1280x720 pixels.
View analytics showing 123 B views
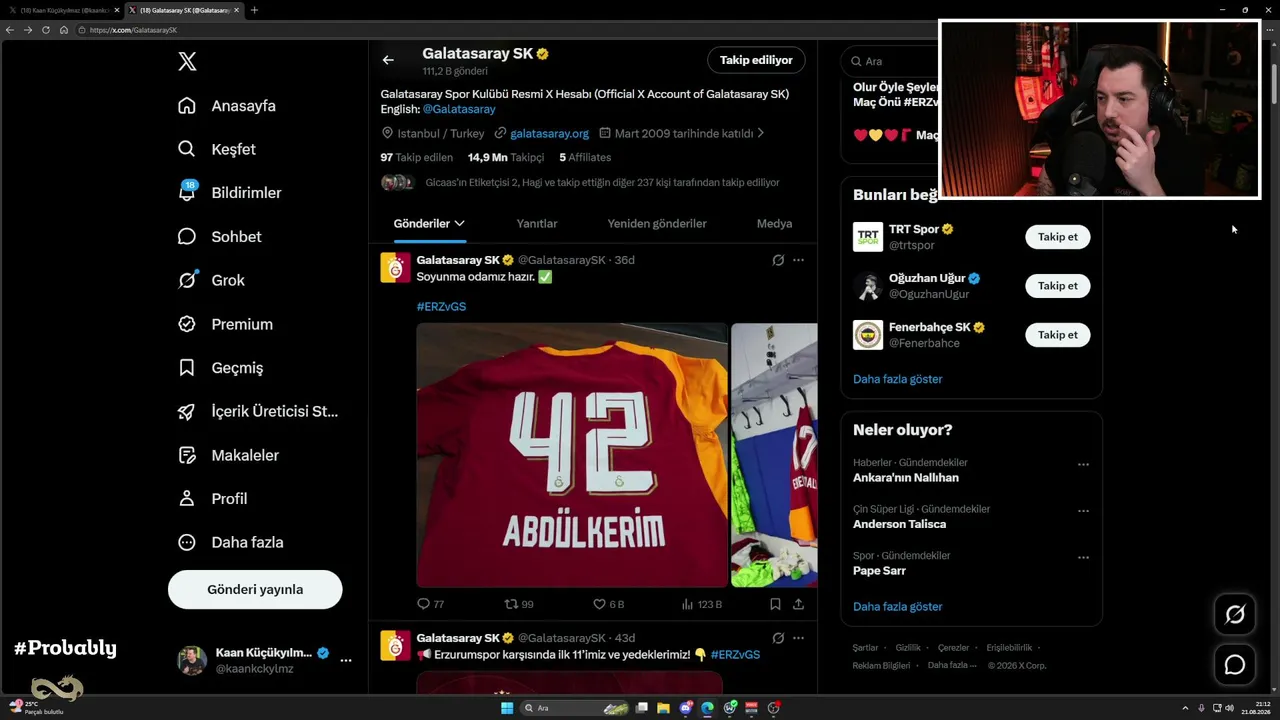point(701,604)
